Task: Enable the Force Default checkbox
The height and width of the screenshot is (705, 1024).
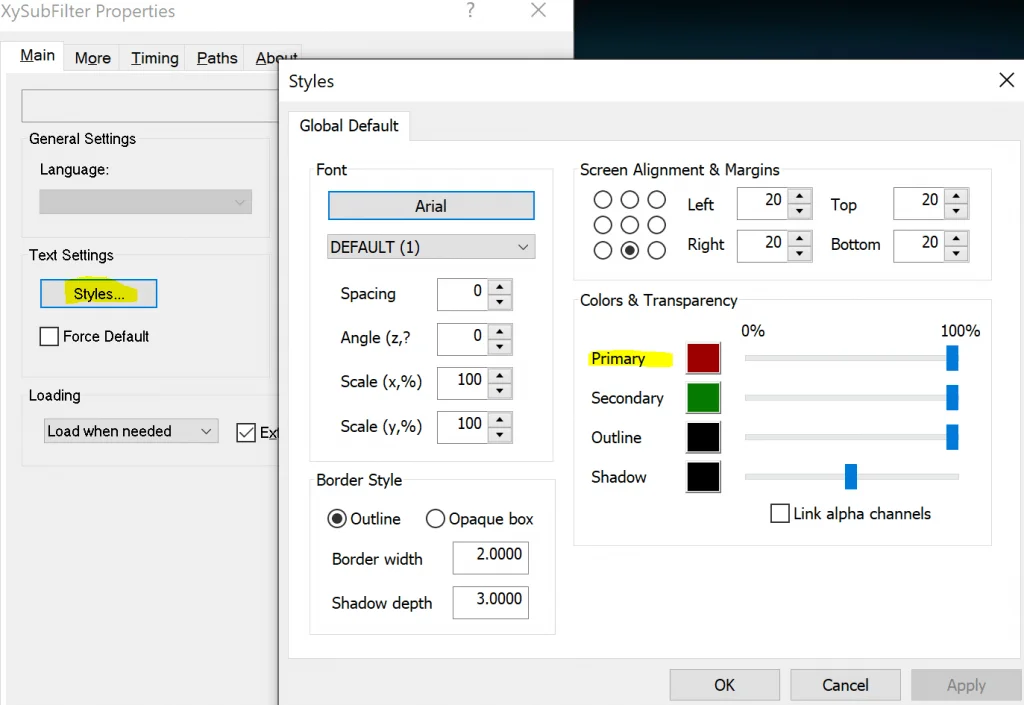Action: click(49, 336)
